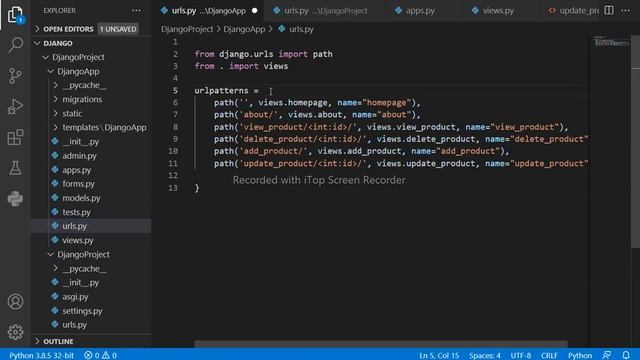
Task: Split the editor to the right
Action: pos(609,11)
